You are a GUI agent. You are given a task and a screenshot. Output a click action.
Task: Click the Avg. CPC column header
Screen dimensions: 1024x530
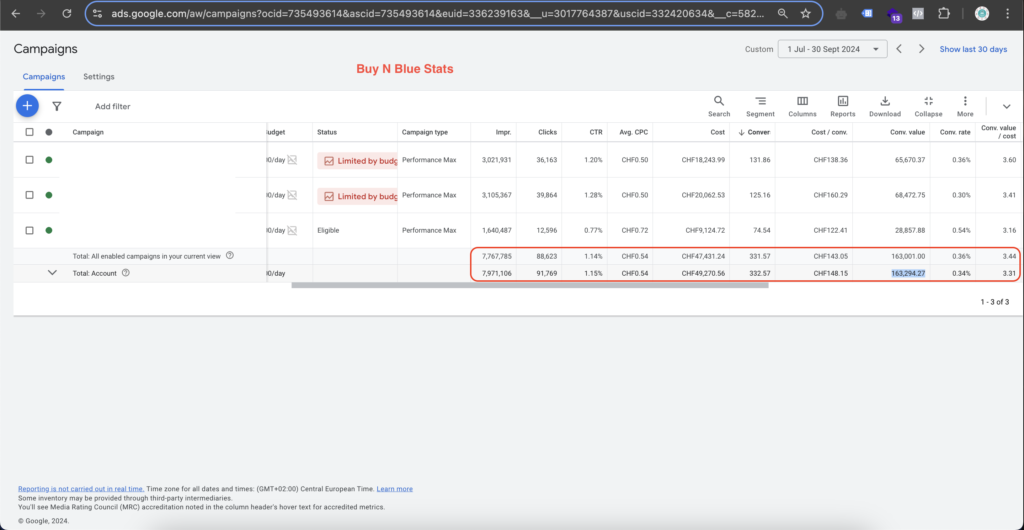pyautogui.click(x=633, y=132)
